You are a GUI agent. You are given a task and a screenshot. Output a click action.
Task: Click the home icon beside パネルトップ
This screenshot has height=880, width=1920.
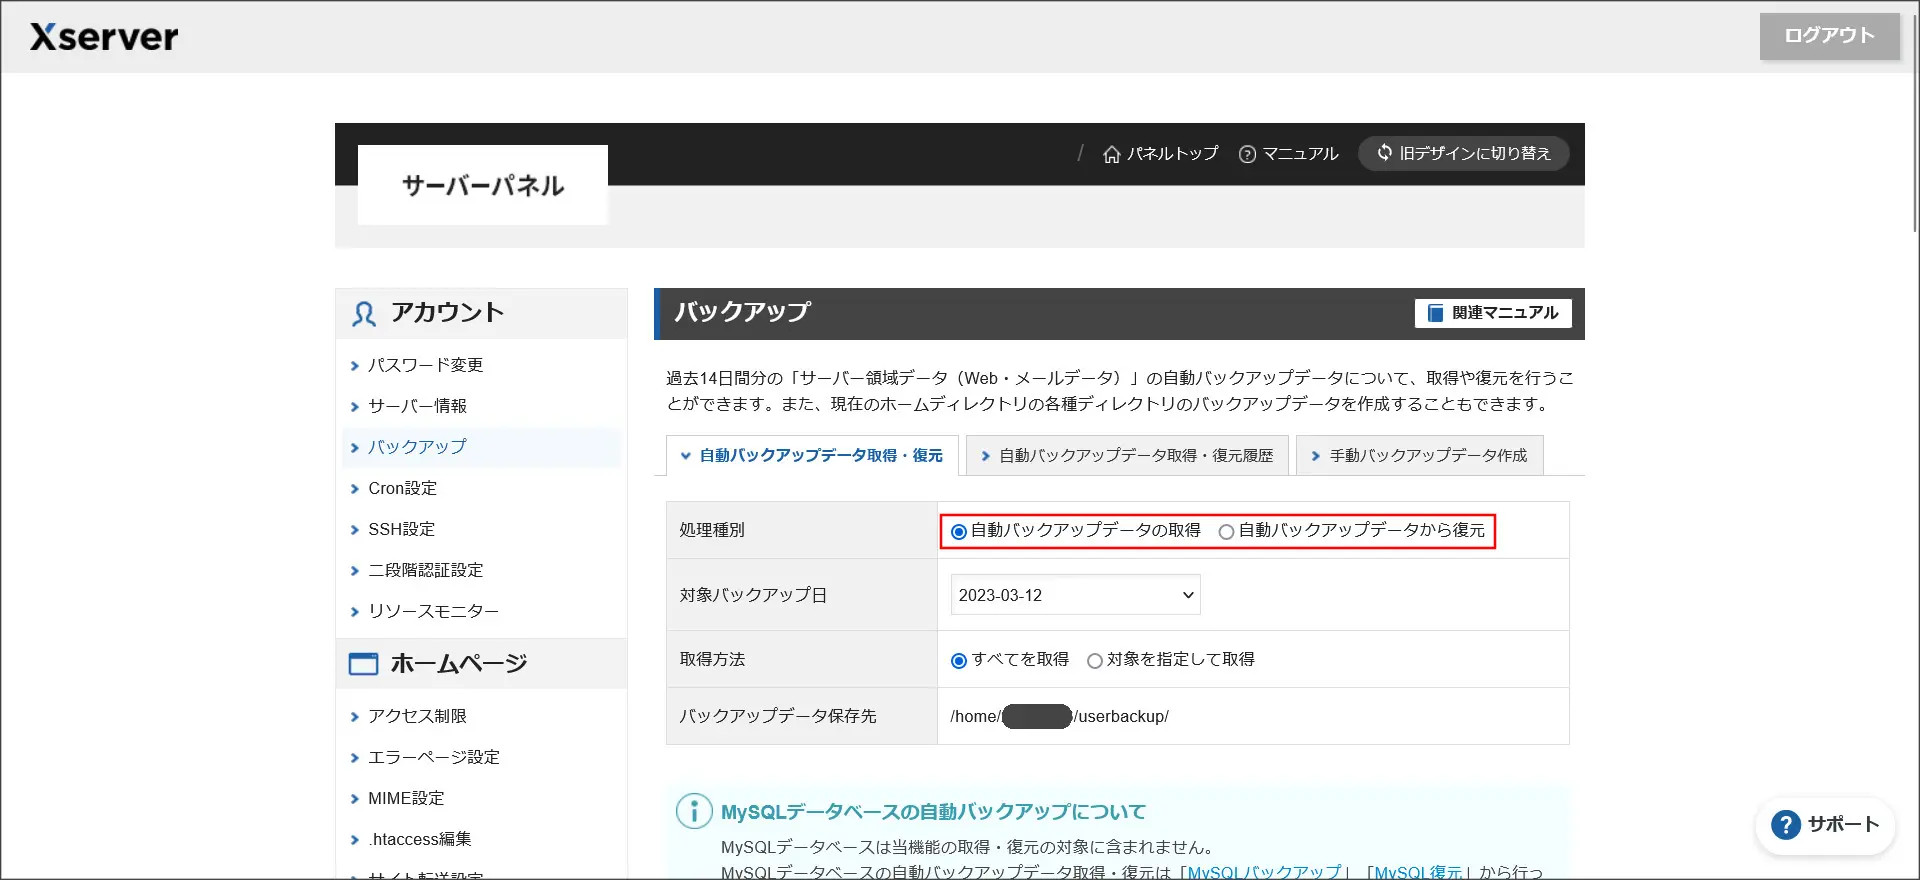1111,154
